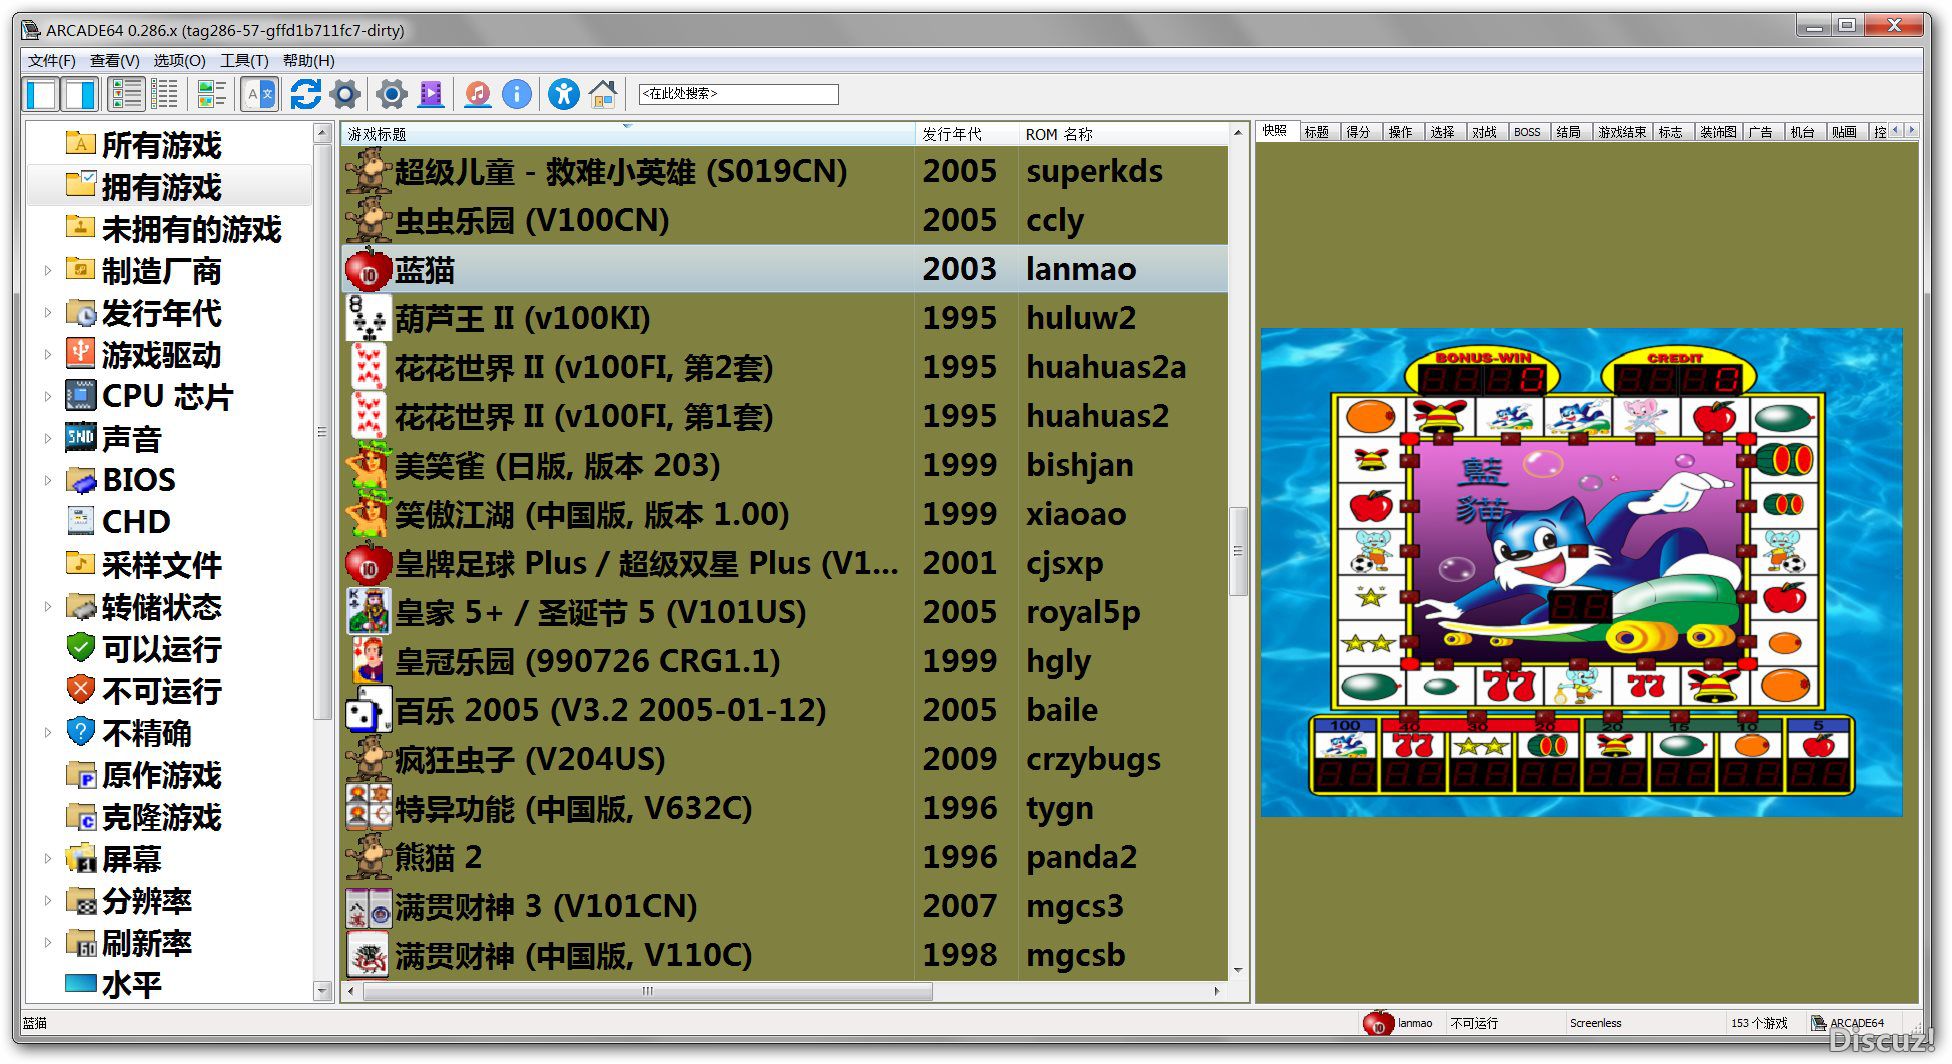The width and height of the screenshot is (1952, 1064).
Task: Select the 可以运行 filter in sidebar
Action: [x=160, y=649]
